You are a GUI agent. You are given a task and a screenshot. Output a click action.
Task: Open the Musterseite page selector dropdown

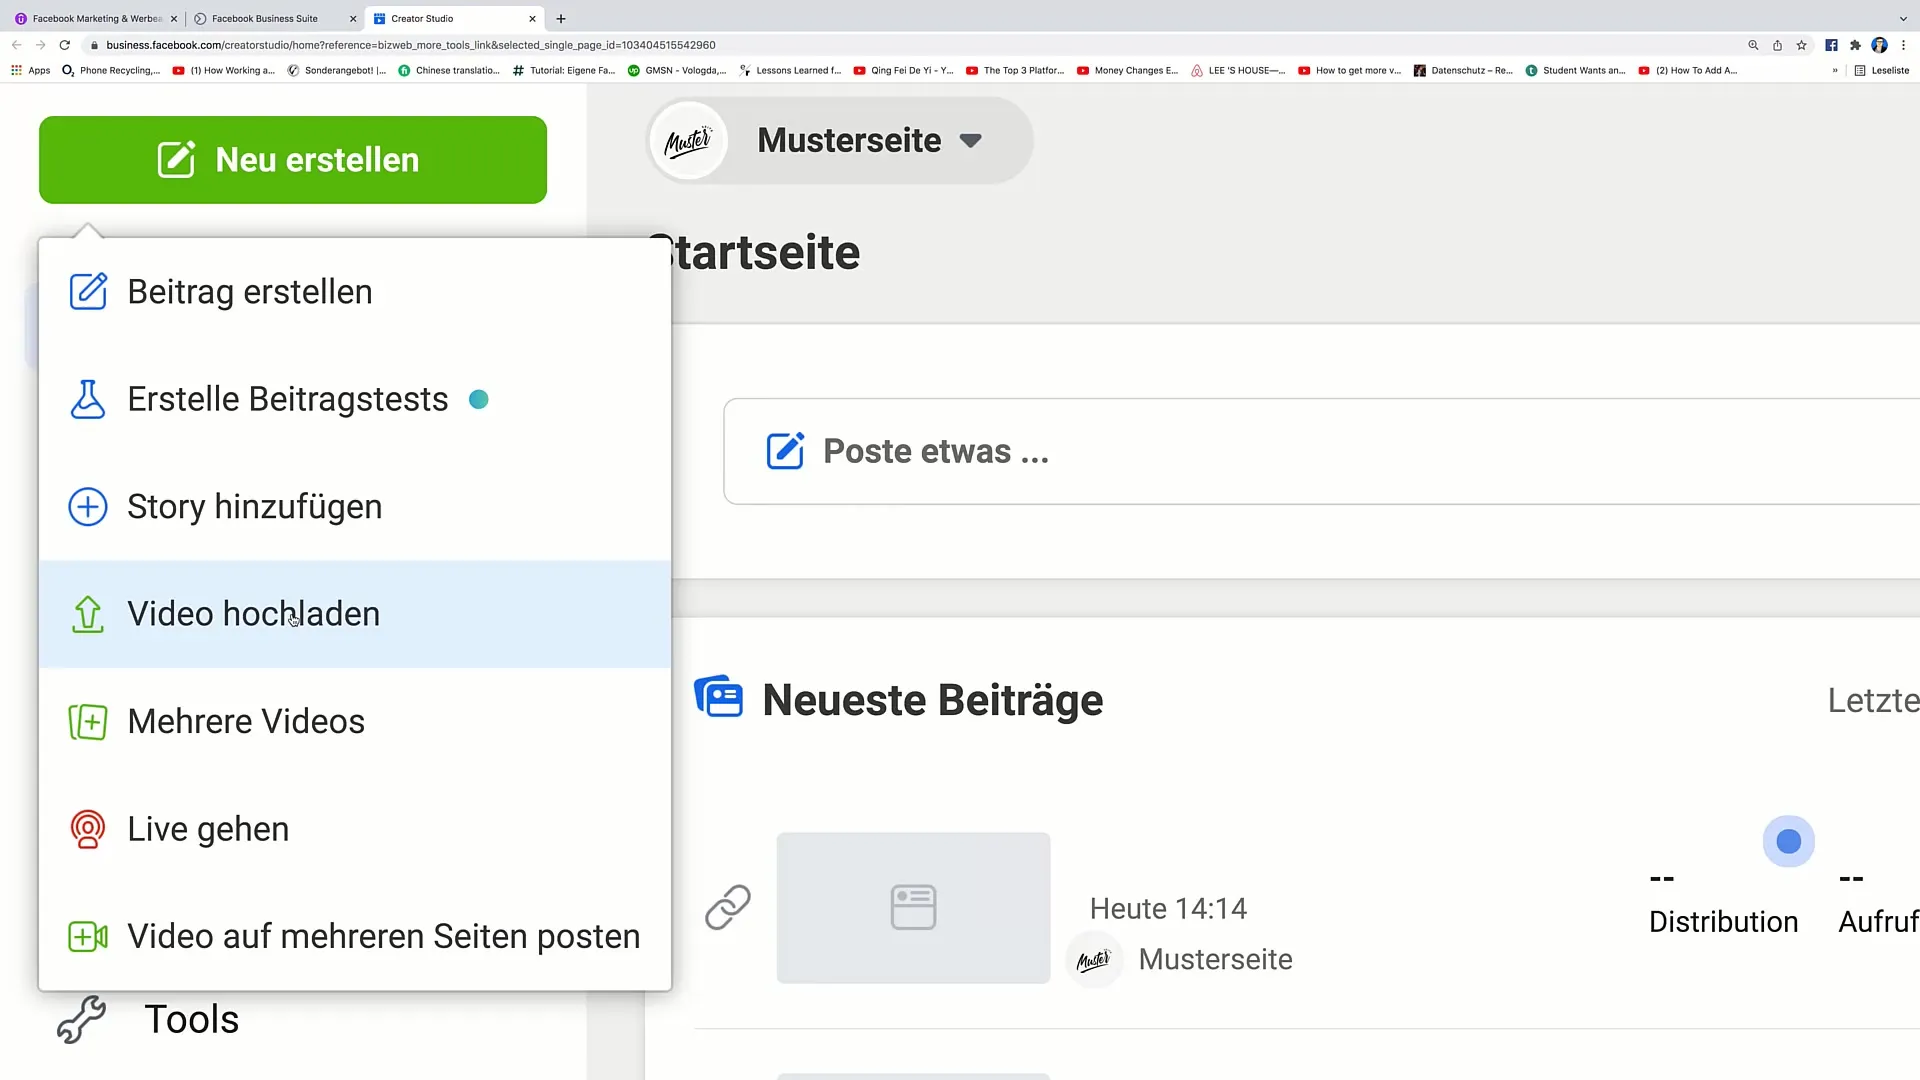(x=840, y=140)
